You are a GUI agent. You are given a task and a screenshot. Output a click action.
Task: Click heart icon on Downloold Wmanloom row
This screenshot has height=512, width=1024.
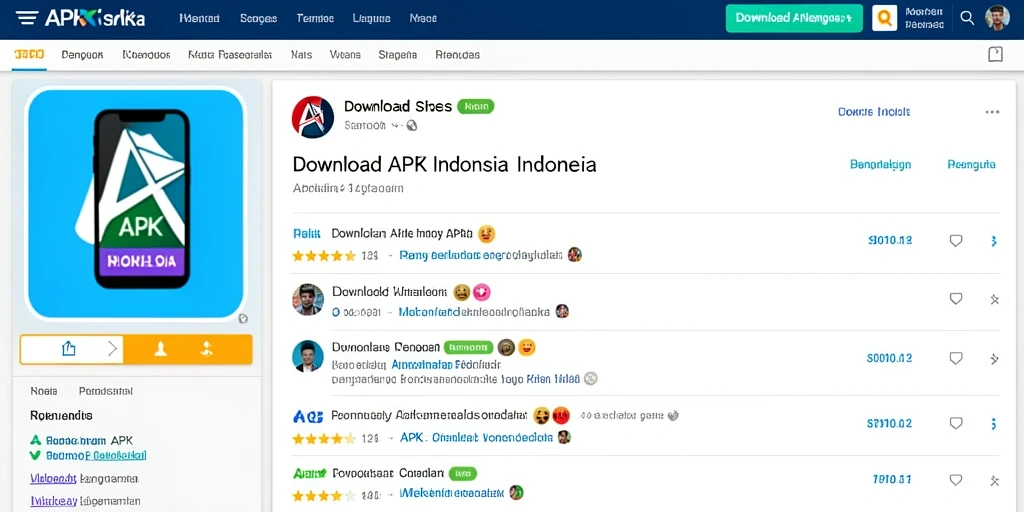[x=955, y=299]
